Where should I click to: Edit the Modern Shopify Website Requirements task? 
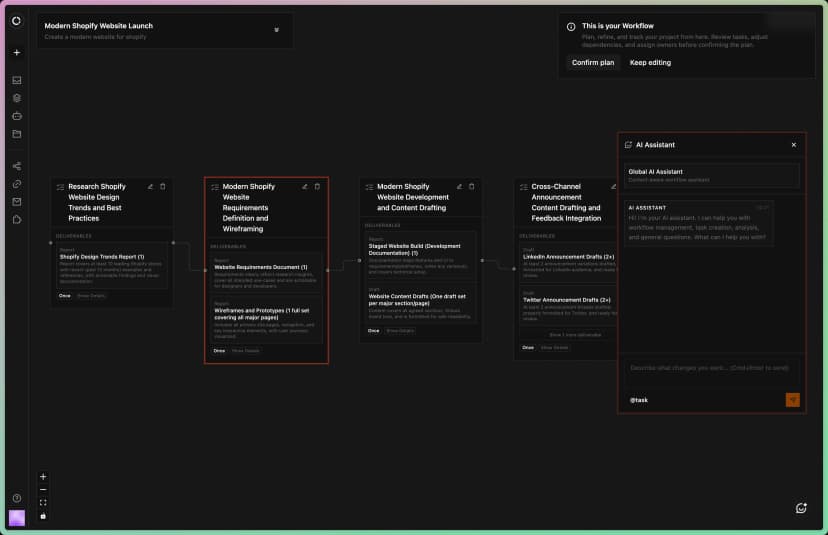[305, 186]
